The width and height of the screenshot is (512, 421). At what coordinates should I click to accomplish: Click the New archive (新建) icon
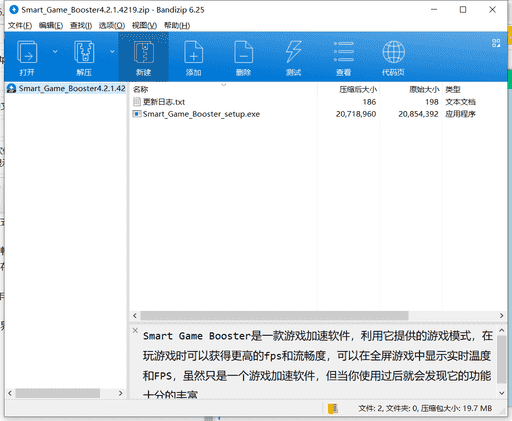(144, 52)
